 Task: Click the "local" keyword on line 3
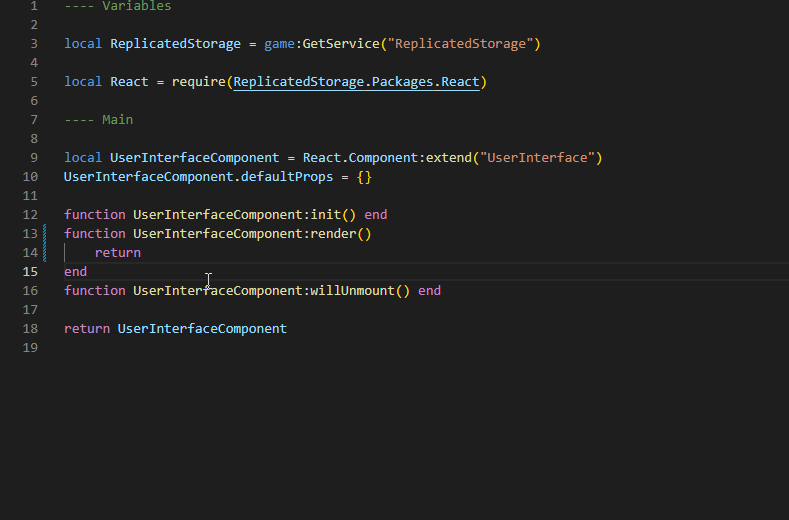(83, 44)
